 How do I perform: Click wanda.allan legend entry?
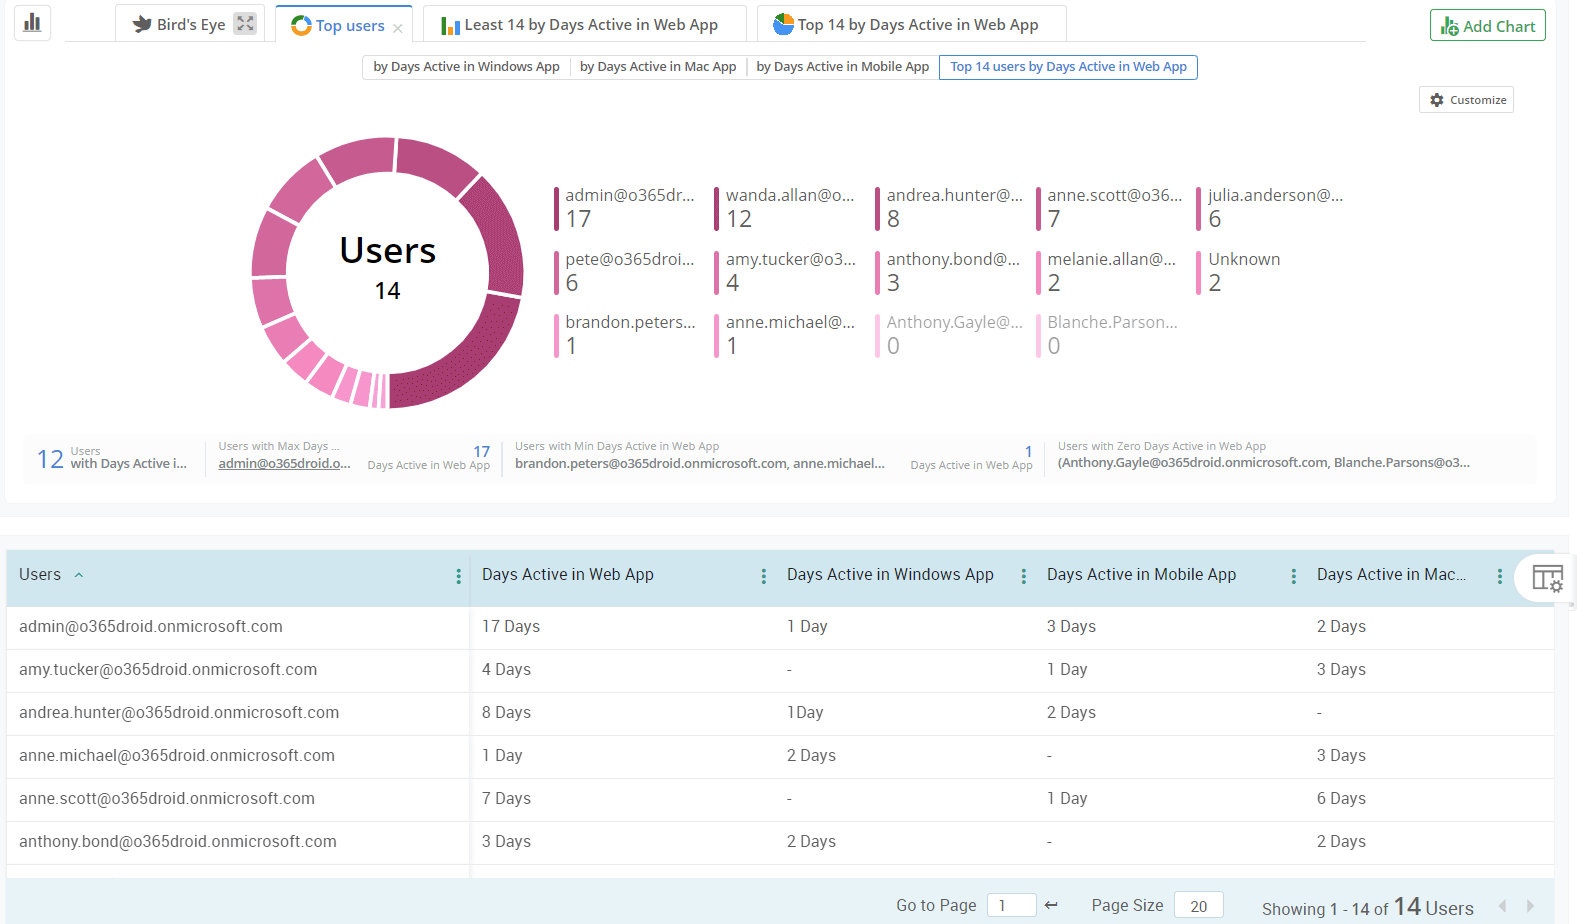pyautogui.click(x=786, y=208)
